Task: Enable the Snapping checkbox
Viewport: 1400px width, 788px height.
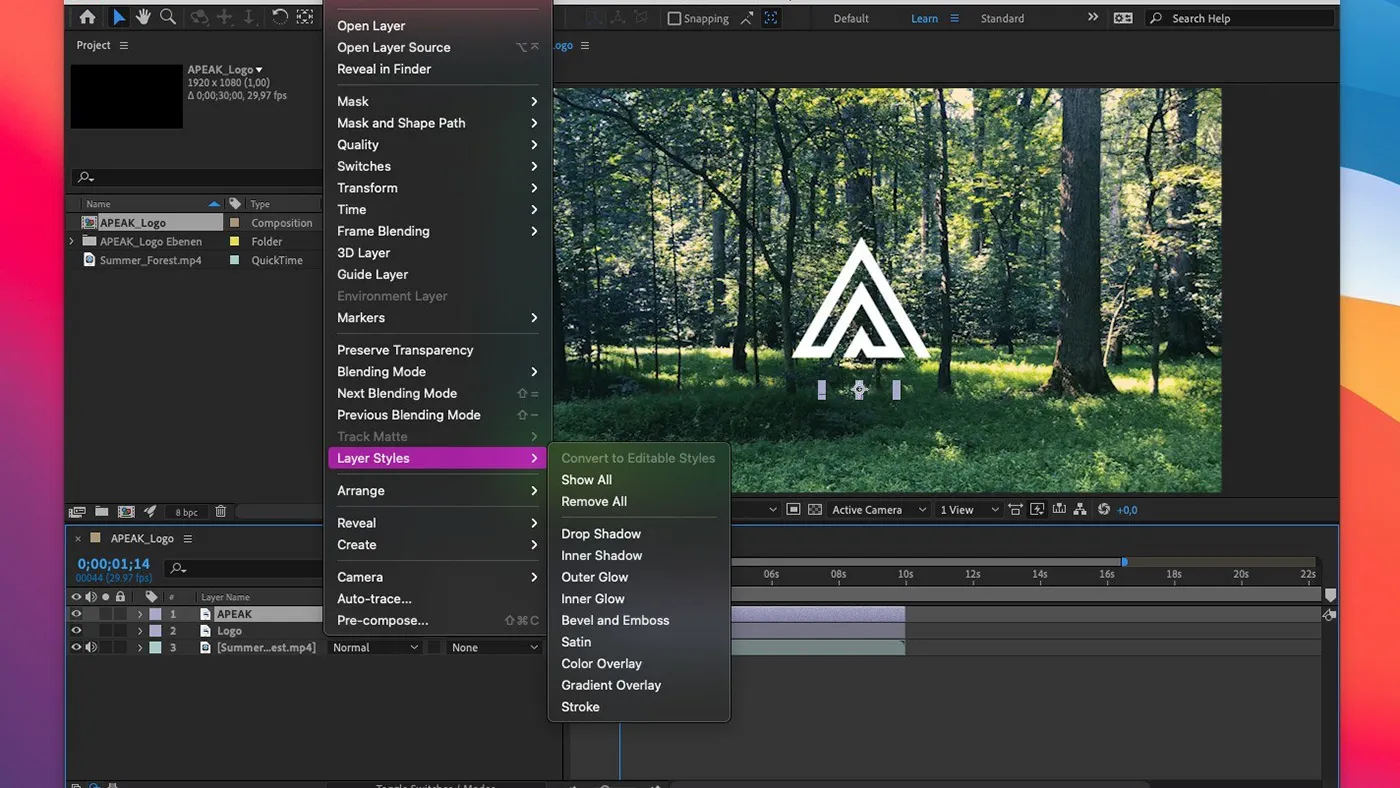Action: pyautogui.click(x=677, y=17)
